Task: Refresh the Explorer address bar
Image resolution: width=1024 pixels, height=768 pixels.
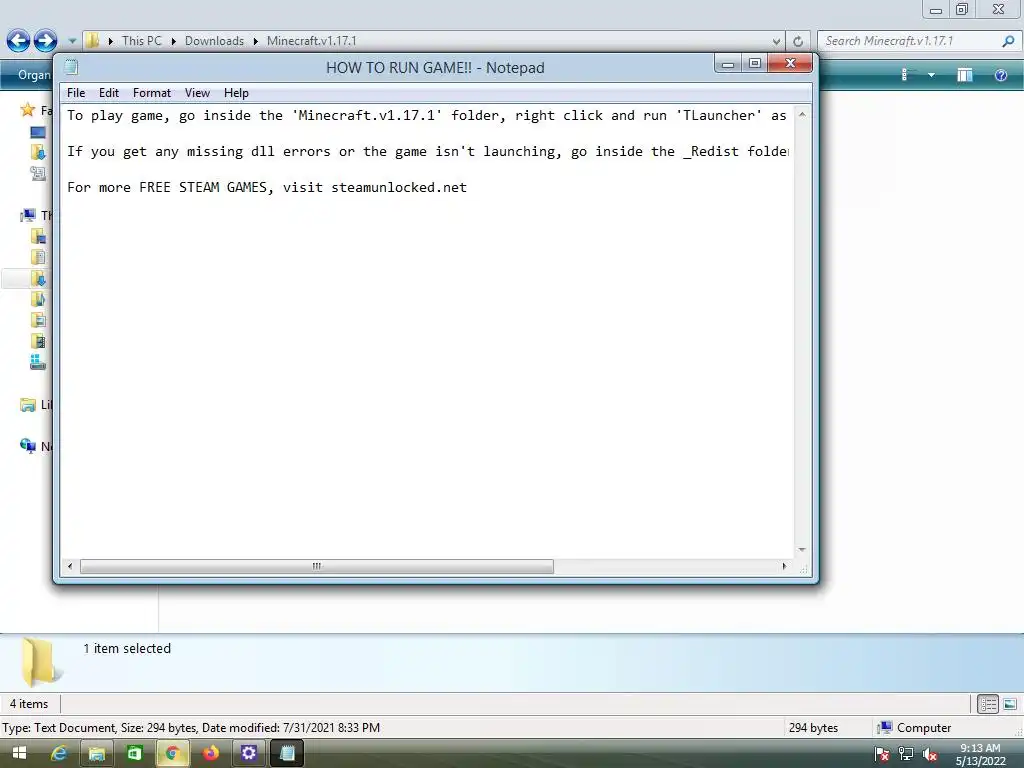Action: (797, 41)
